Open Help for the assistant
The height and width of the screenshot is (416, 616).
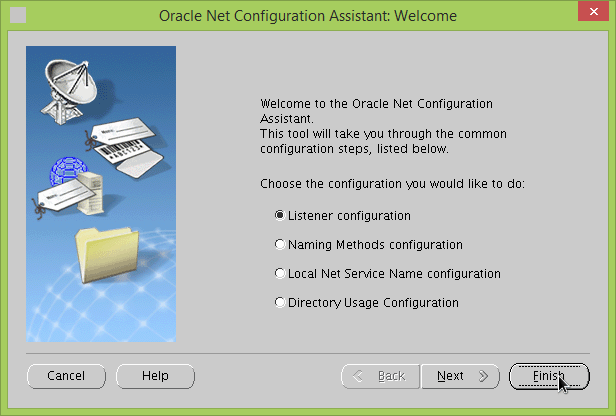coord(155,376)
